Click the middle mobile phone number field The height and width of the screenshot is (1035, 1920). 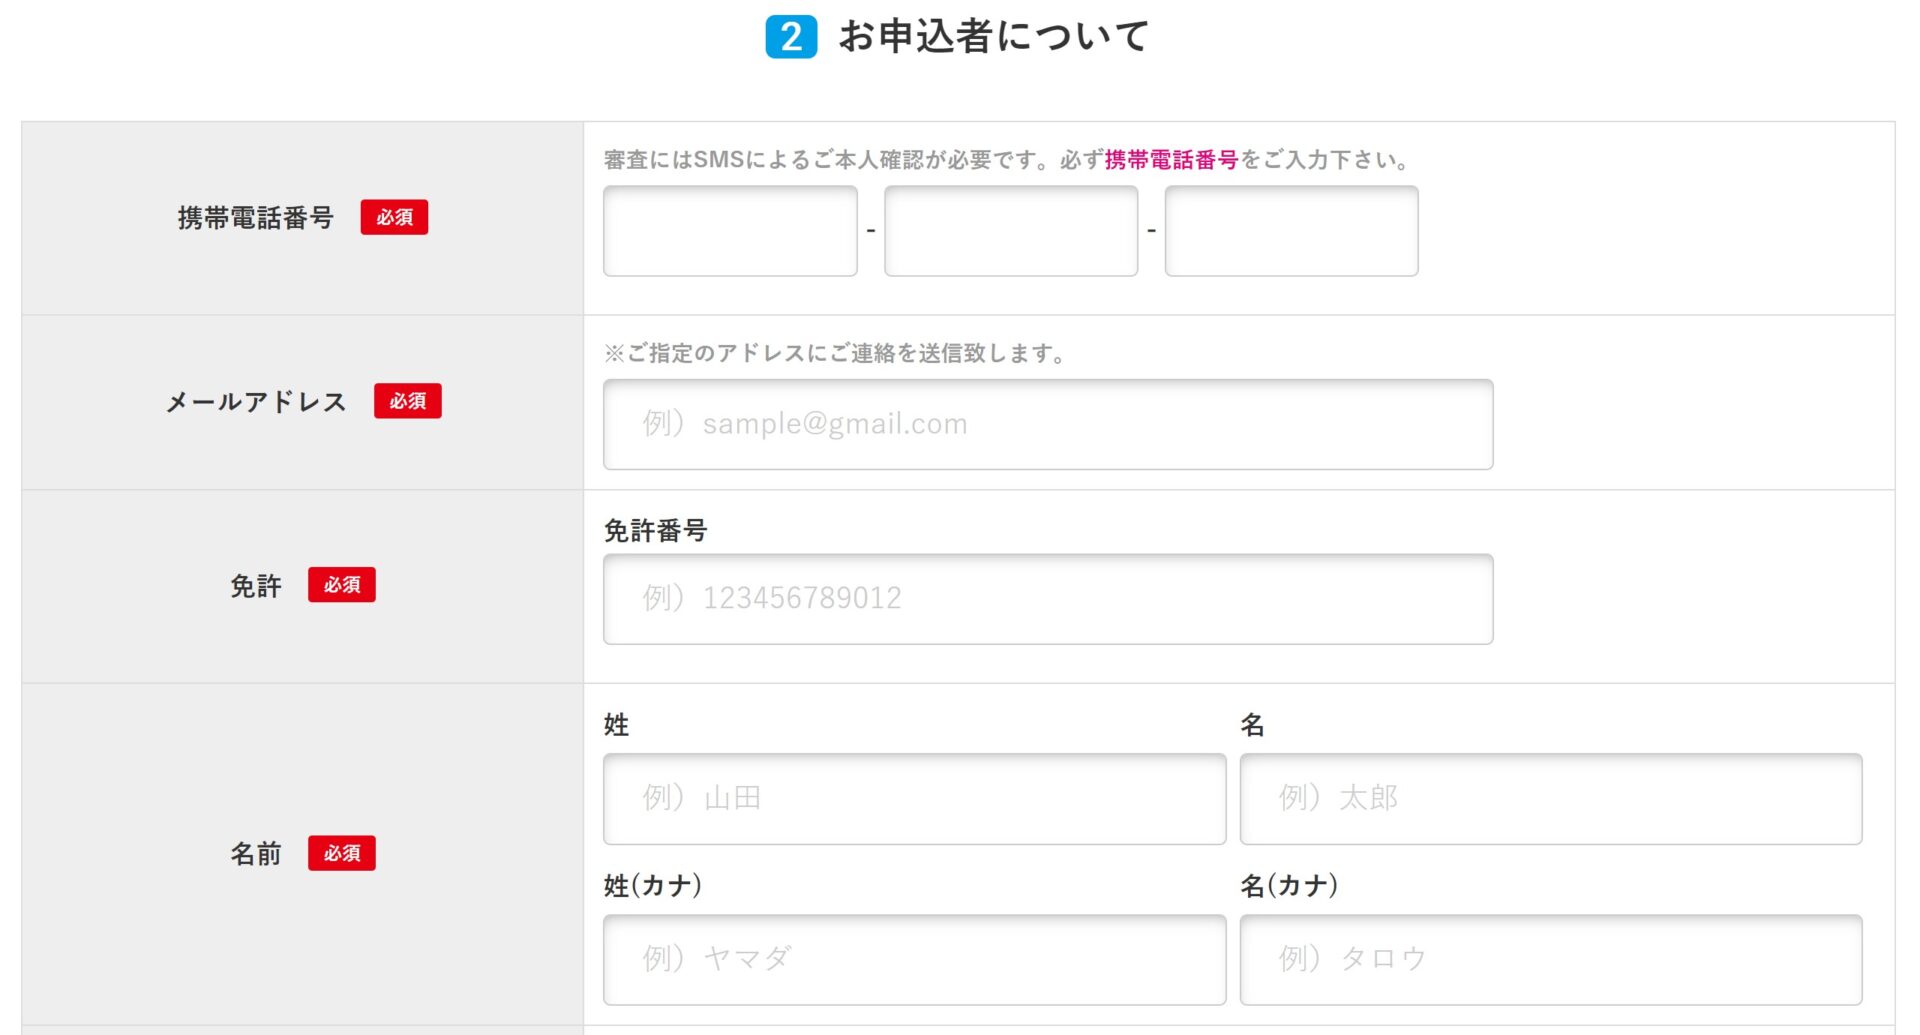tap(1011, 231)
